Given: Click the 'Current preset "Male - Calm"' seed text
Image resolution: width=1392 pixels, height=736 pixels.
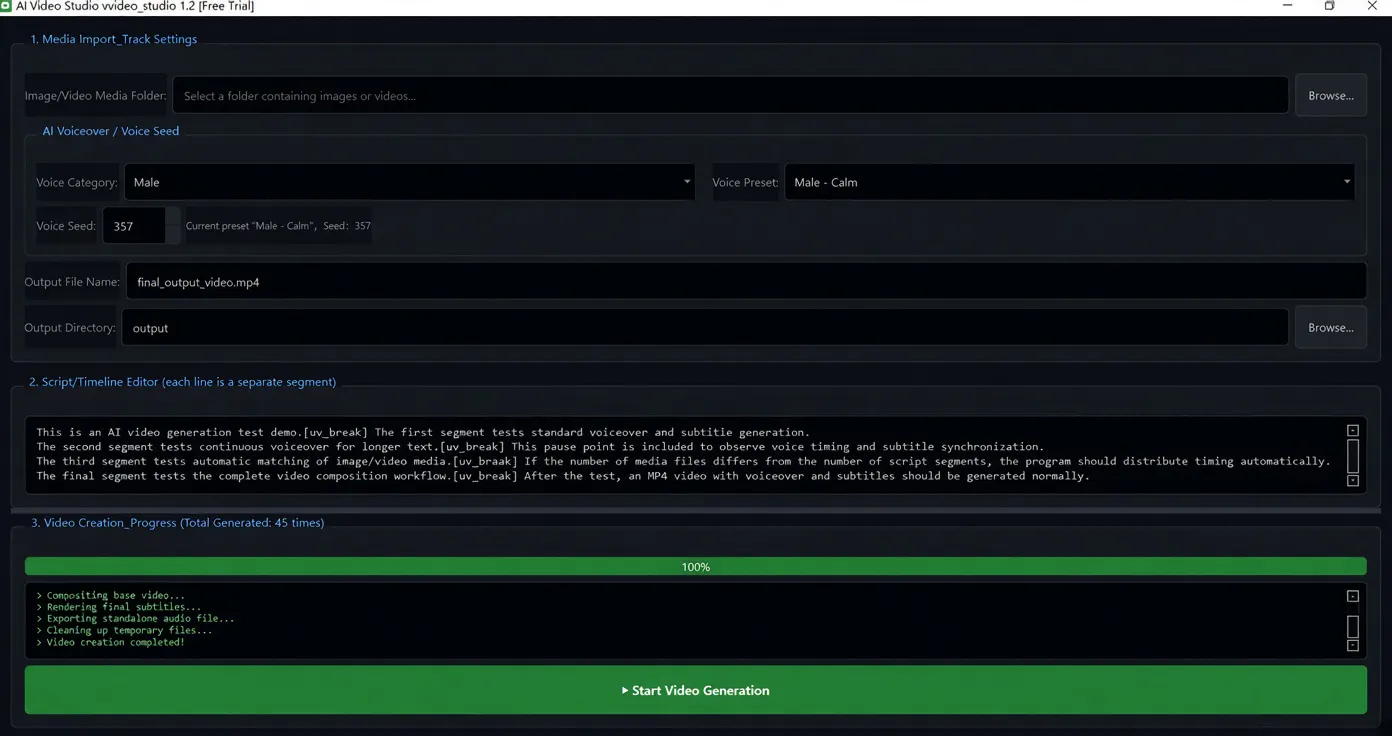Looking at the screenshot, I should pos(278,226).
